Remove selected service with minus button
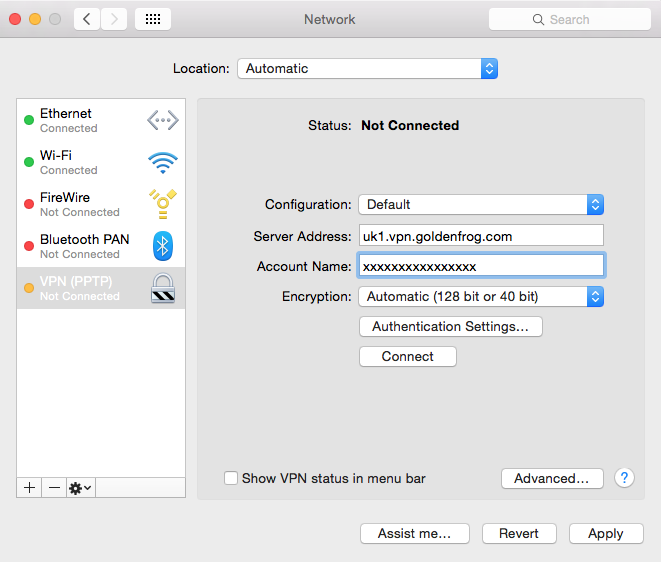The height and width of the screenshot is (562, 661). [54, 488]
